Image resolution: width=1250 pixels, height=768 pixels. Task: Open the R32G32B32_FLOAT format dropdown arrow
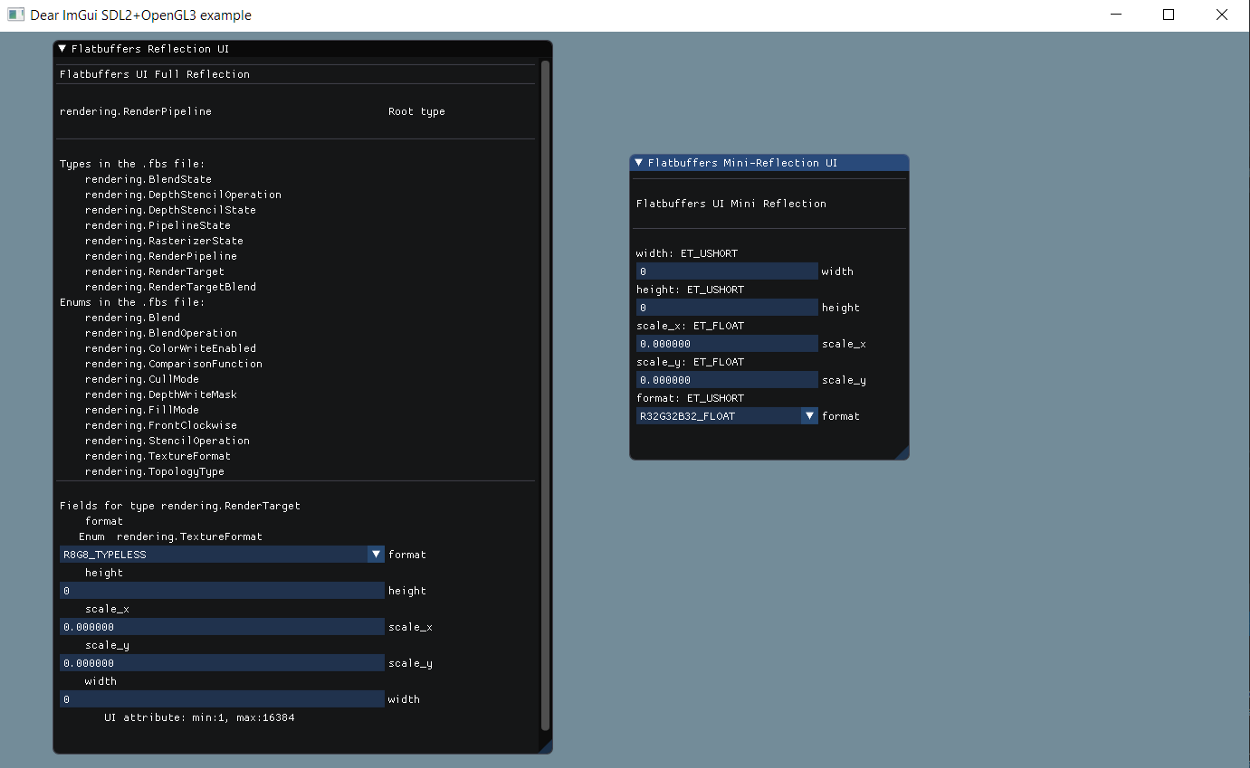[809, 416]
